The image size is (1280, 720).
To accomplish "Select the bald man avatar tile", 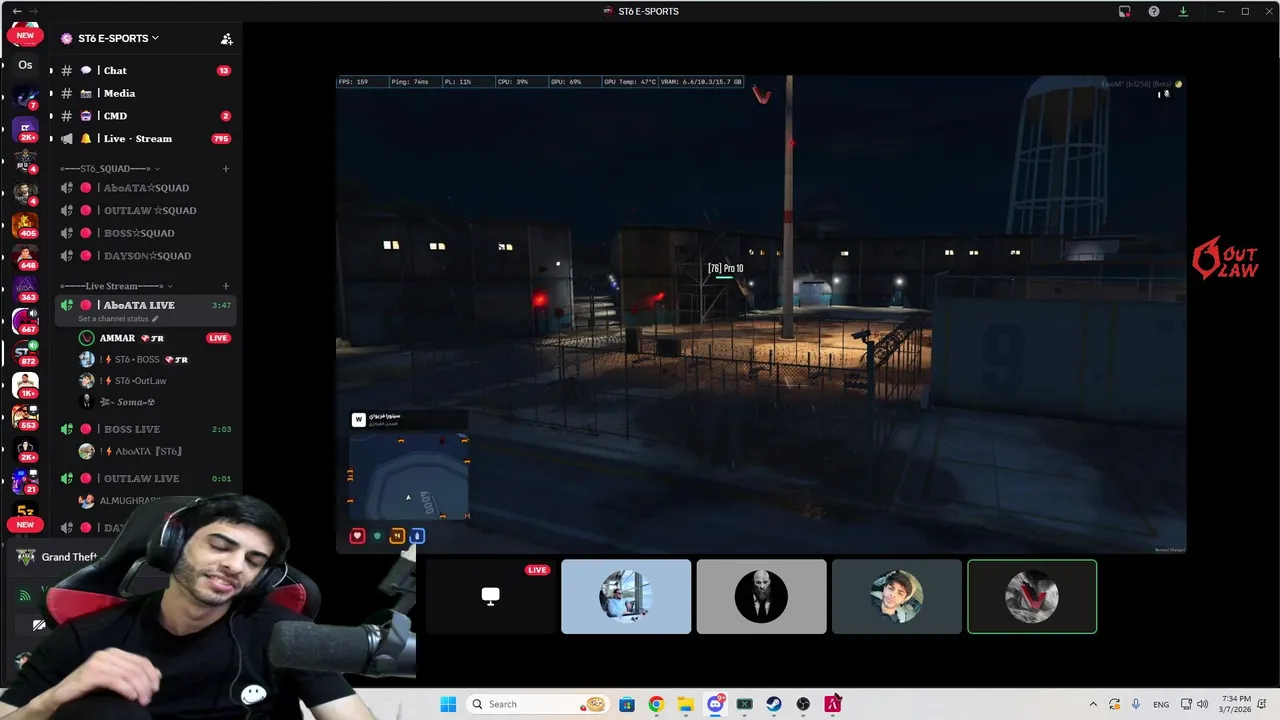I will pyautogui.click(x=761, y=596).
